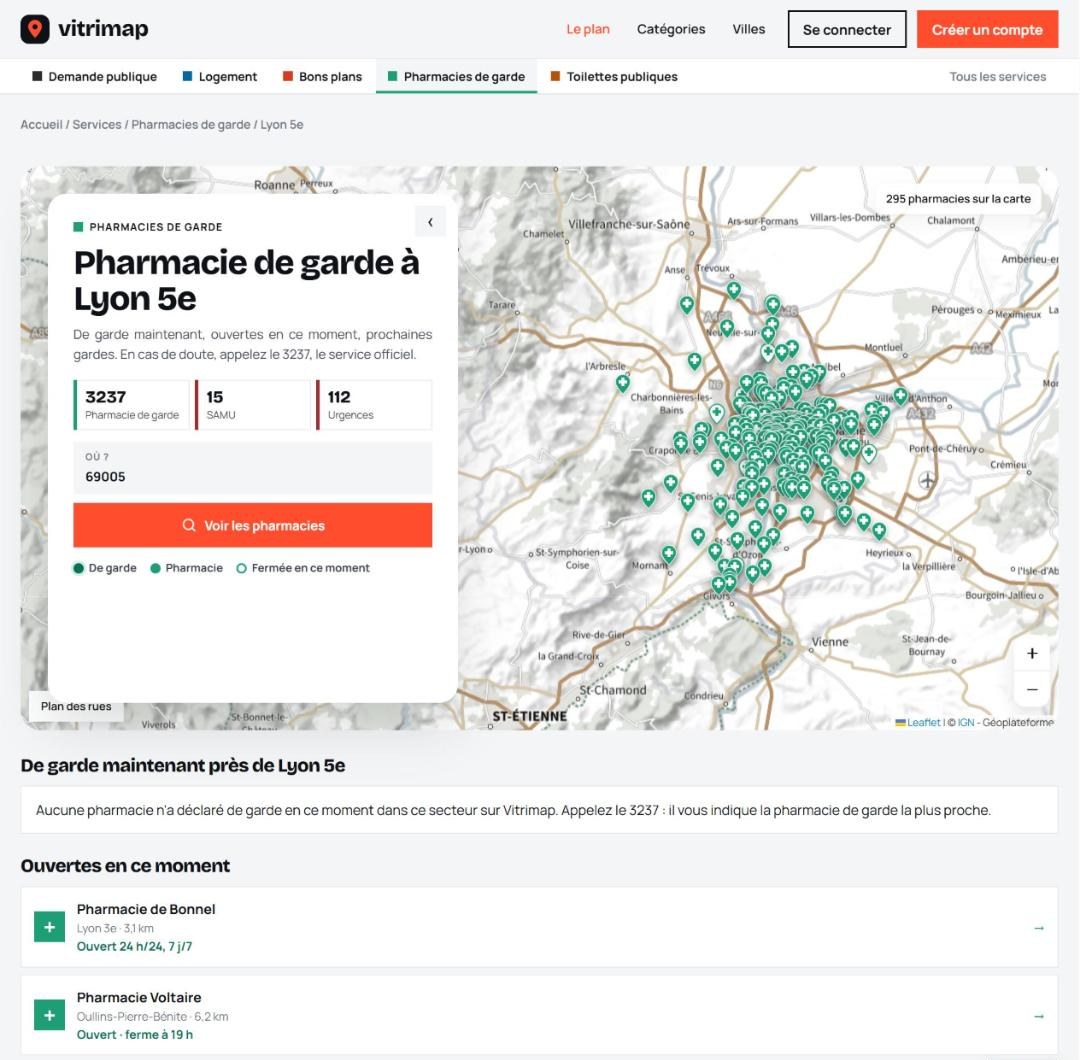Viewport: 1080px width, 1060px height.
Task: Open the Le plan menu item
Action: [588, 29]
